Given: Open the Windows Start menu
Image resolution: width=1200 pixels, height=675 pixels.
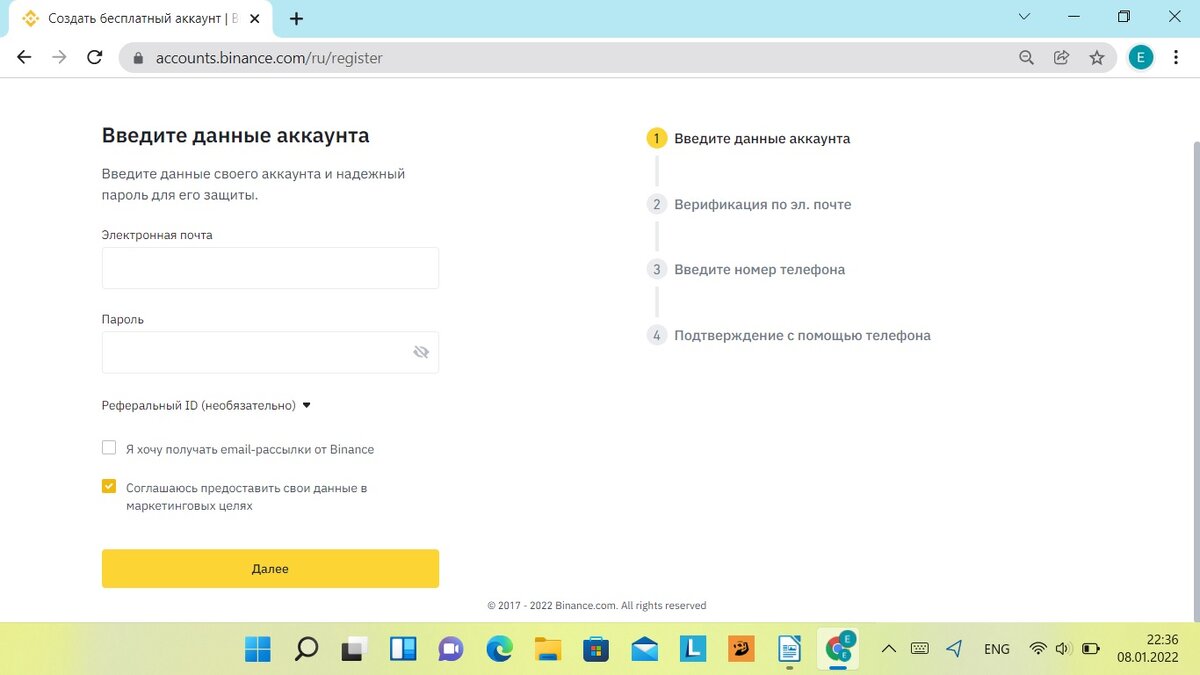Looking at the screenshot, I should pos(258,649).
